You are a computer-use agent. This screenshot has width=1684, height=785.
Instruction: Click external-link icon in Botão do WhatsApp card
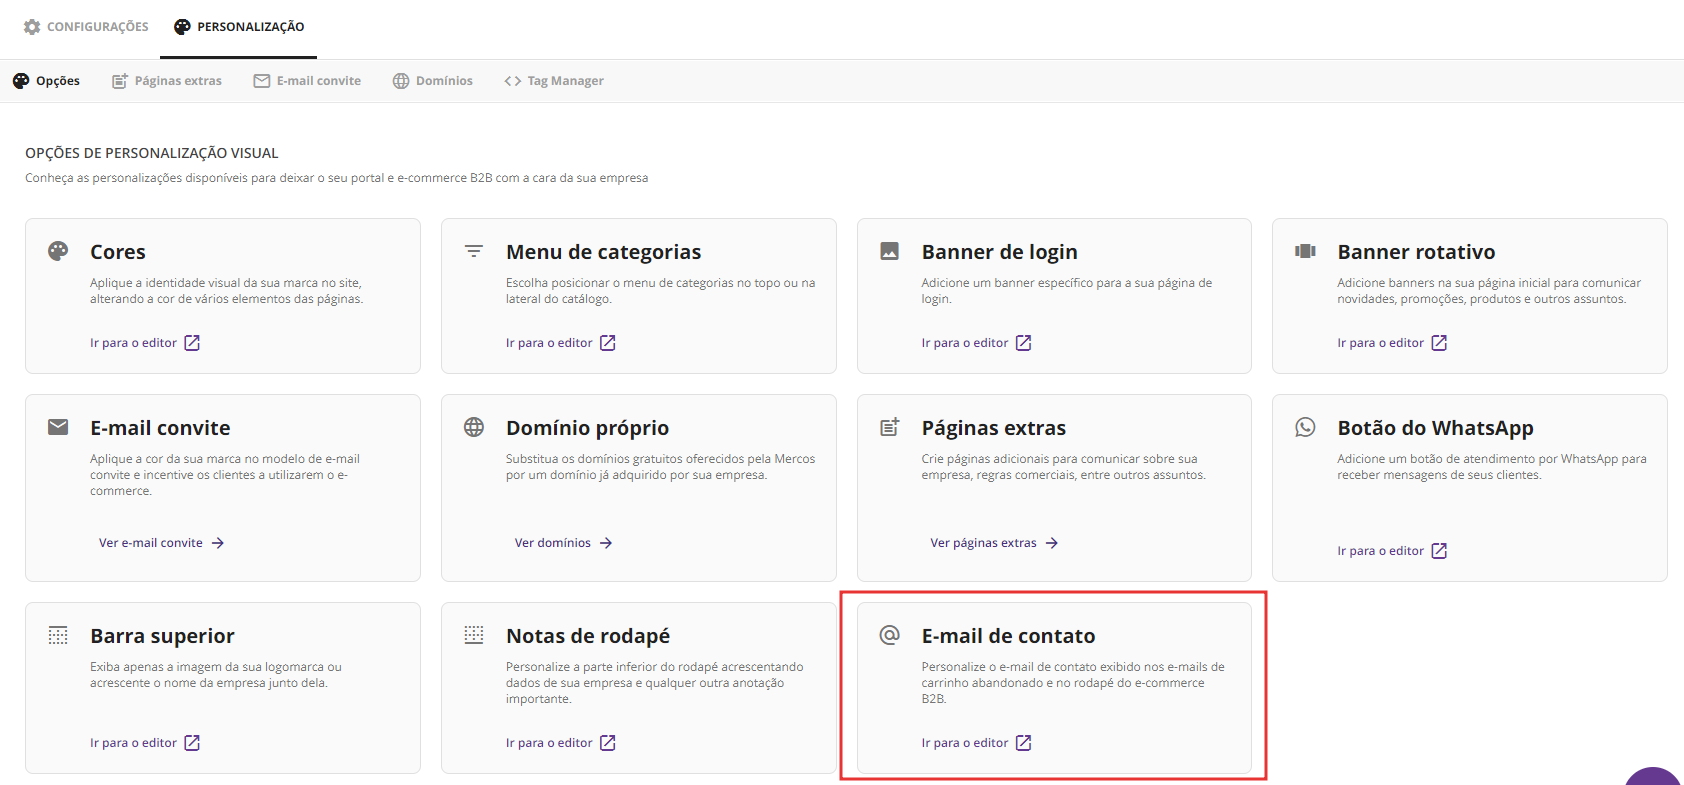1439,551
